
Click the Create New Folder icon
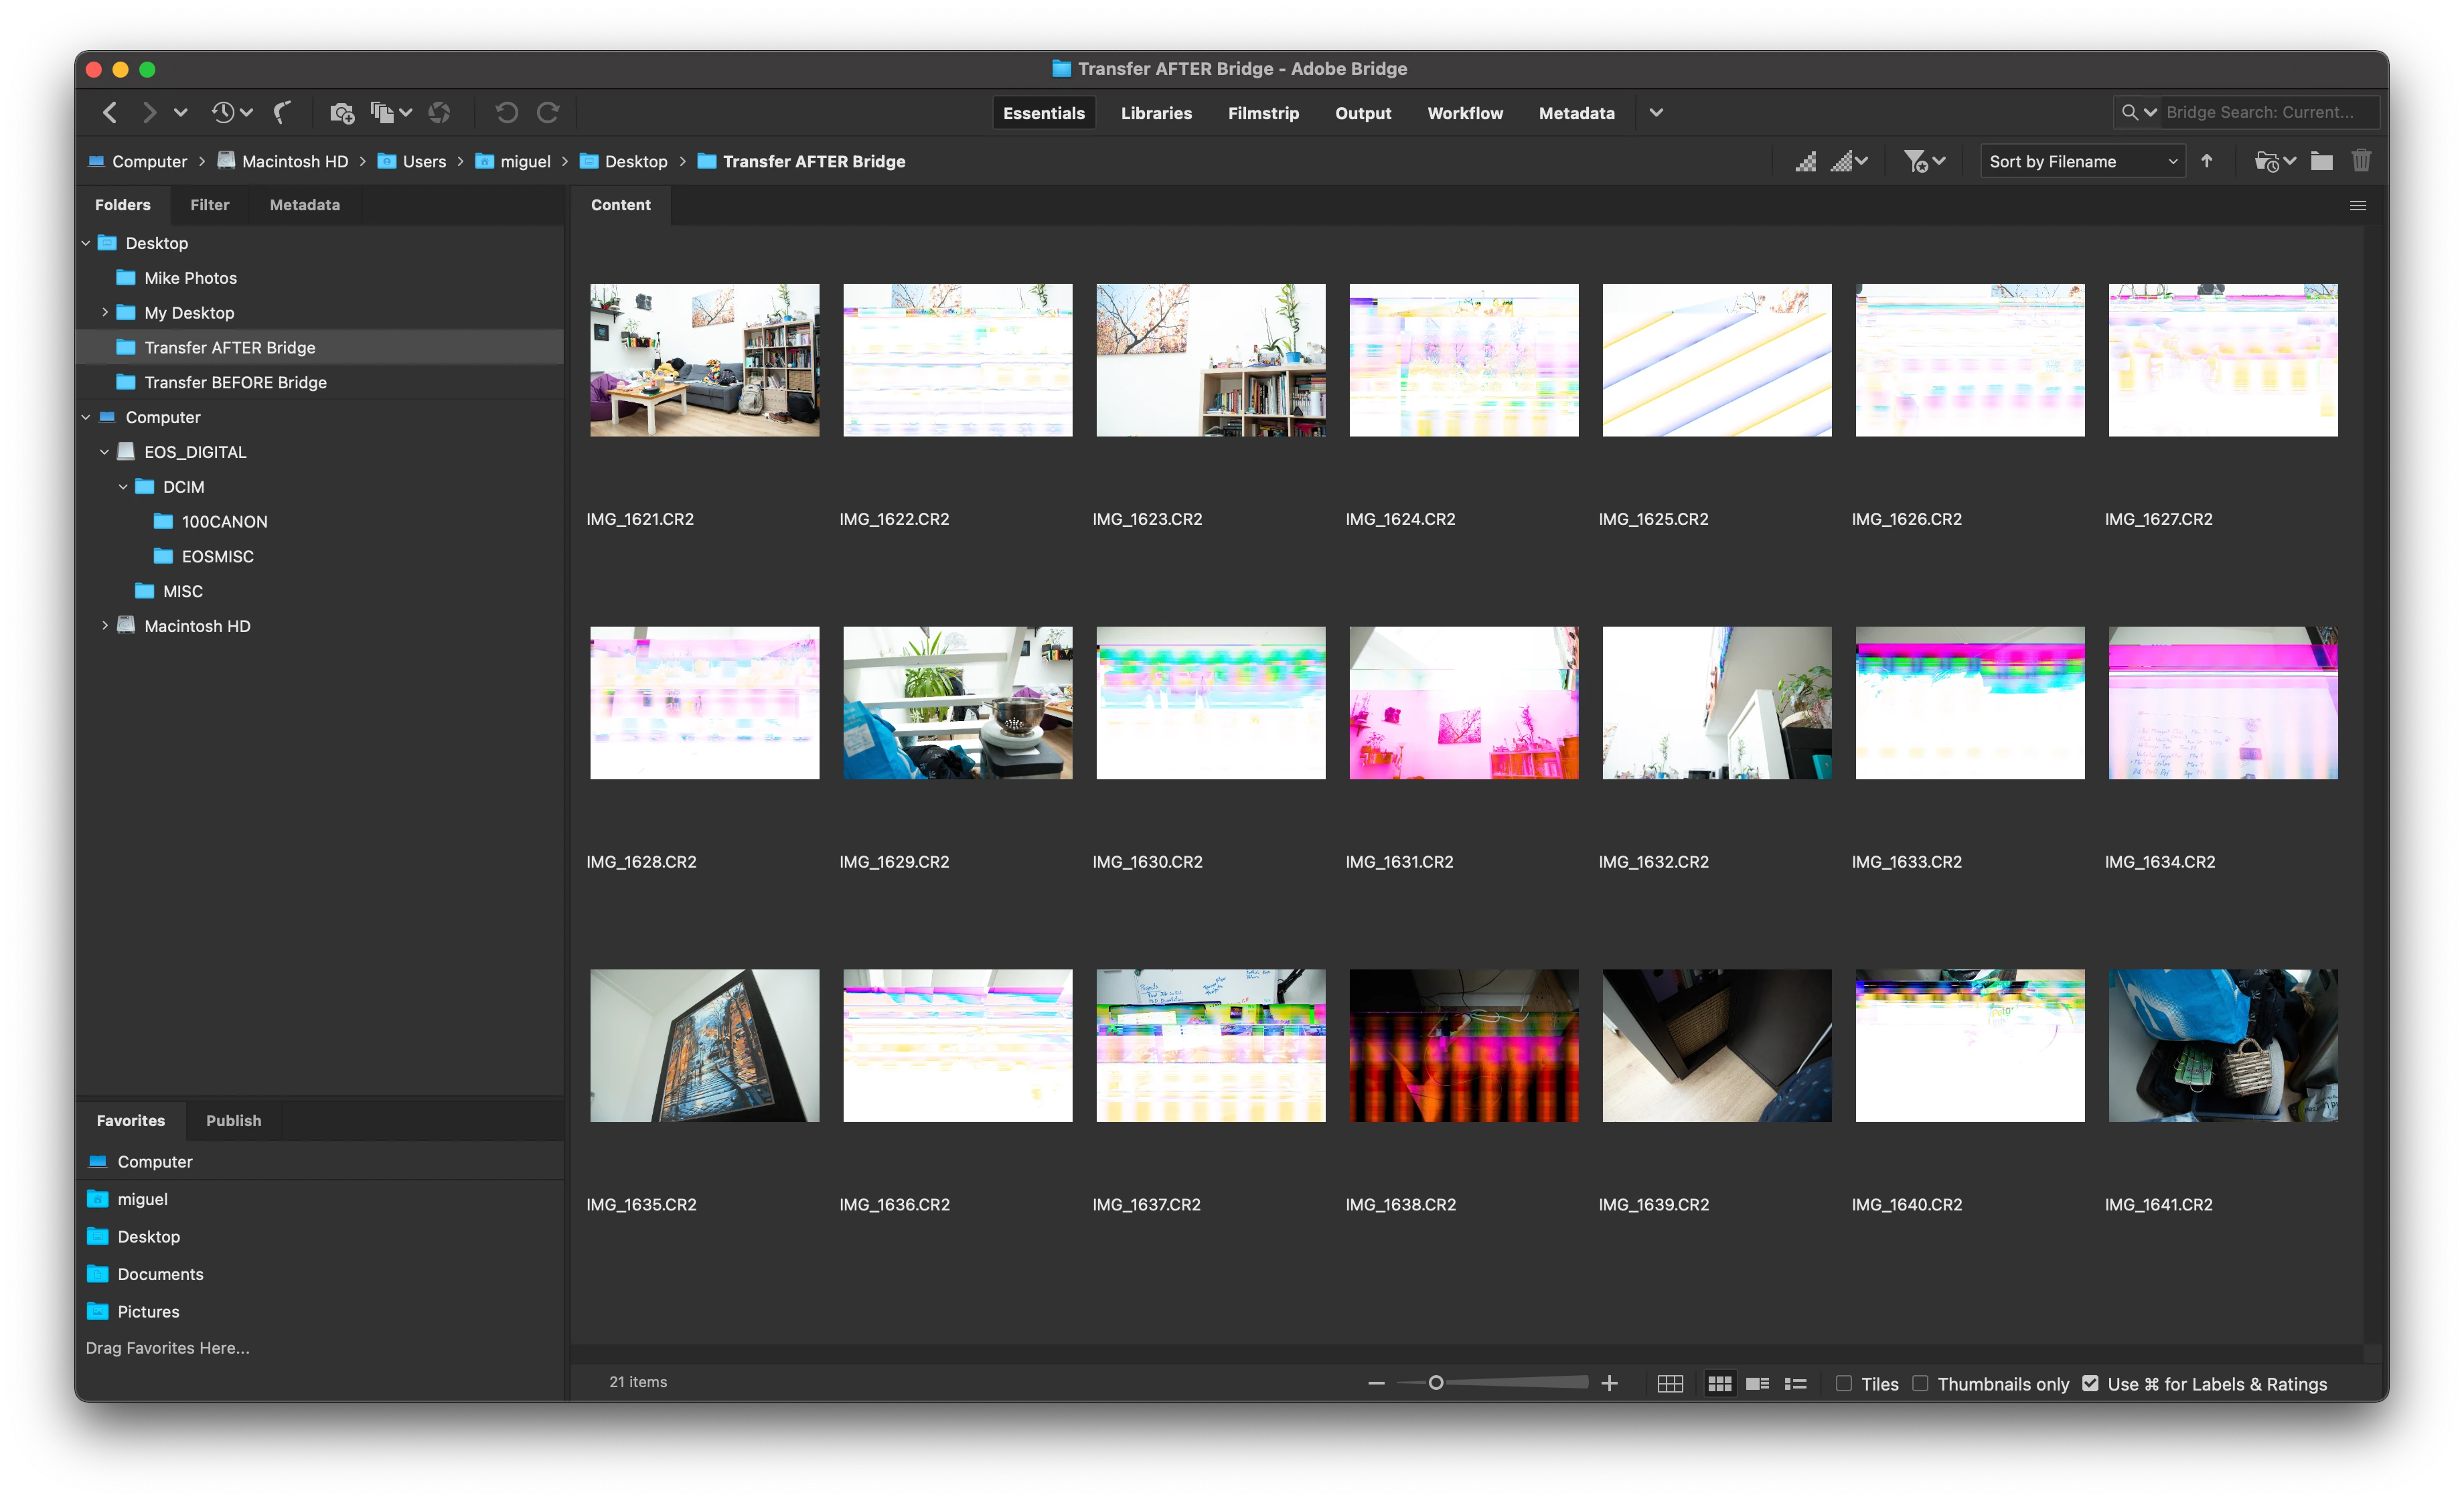[2322, 161]
